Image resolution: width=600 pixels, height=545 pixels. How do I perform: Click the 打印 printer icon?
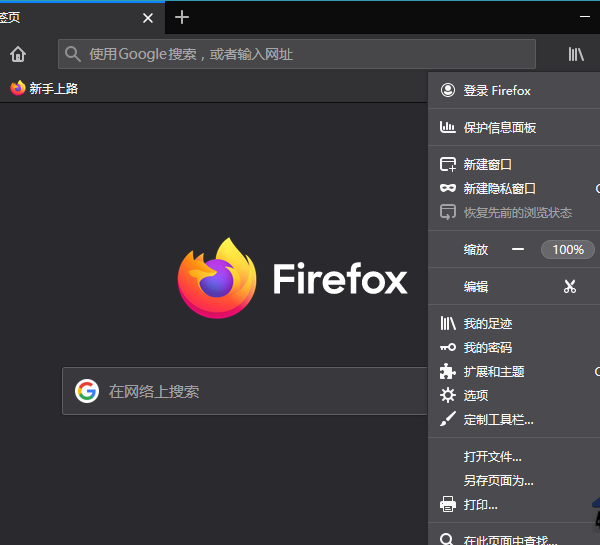point(448,505)
